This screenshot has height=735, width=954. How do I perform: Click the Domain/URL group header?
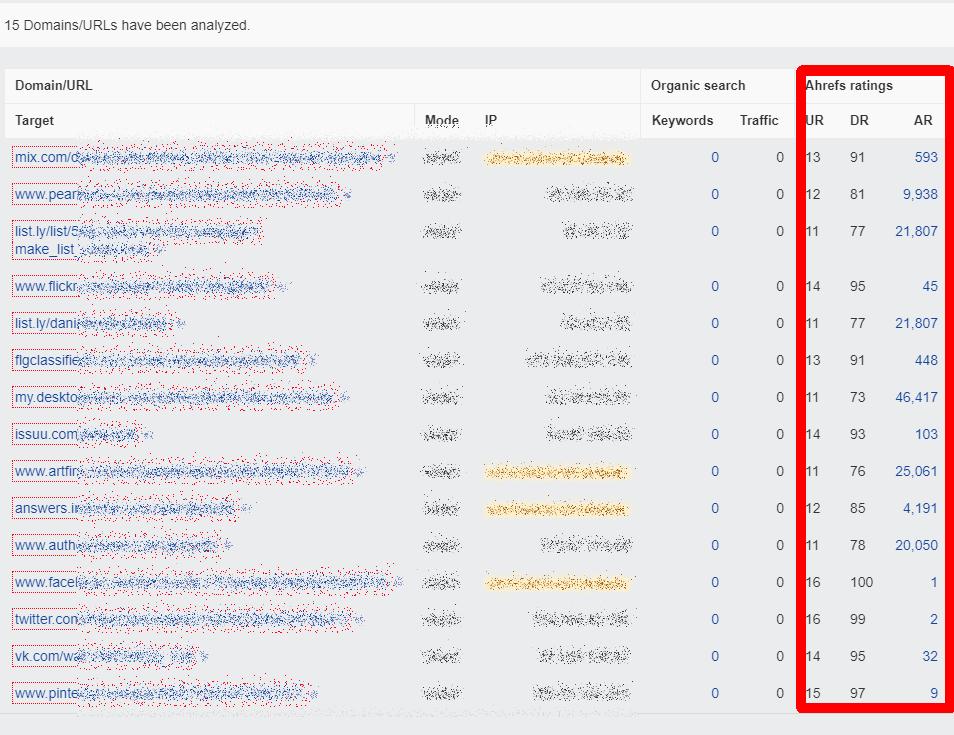tap(54, 86)
